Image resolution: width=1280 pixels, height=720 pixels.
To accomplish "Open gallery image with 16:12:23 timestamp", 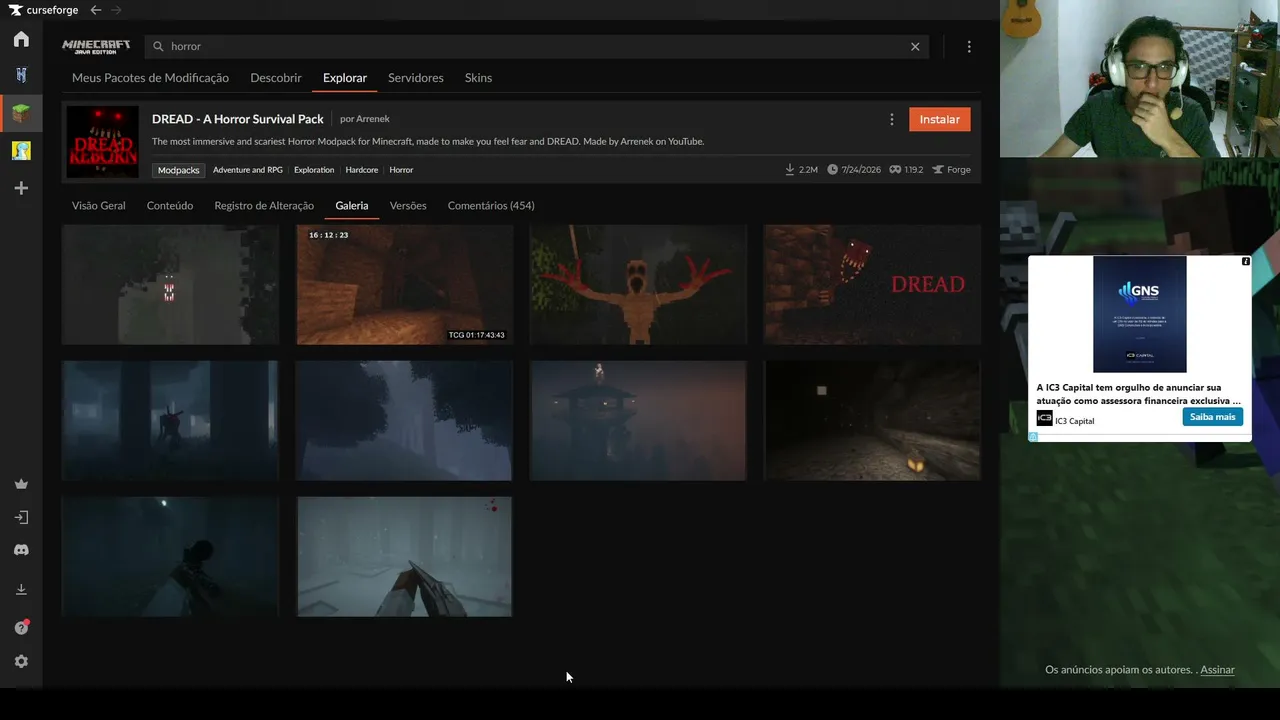I will 405,285.
